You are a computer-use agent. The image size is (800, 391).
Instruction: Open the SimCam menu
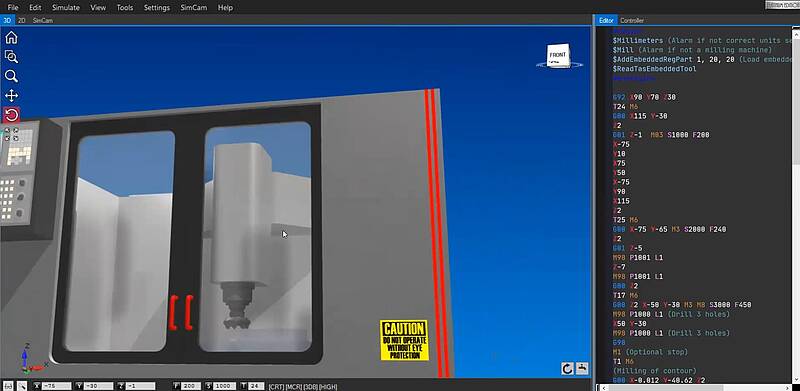pos(193,8)
